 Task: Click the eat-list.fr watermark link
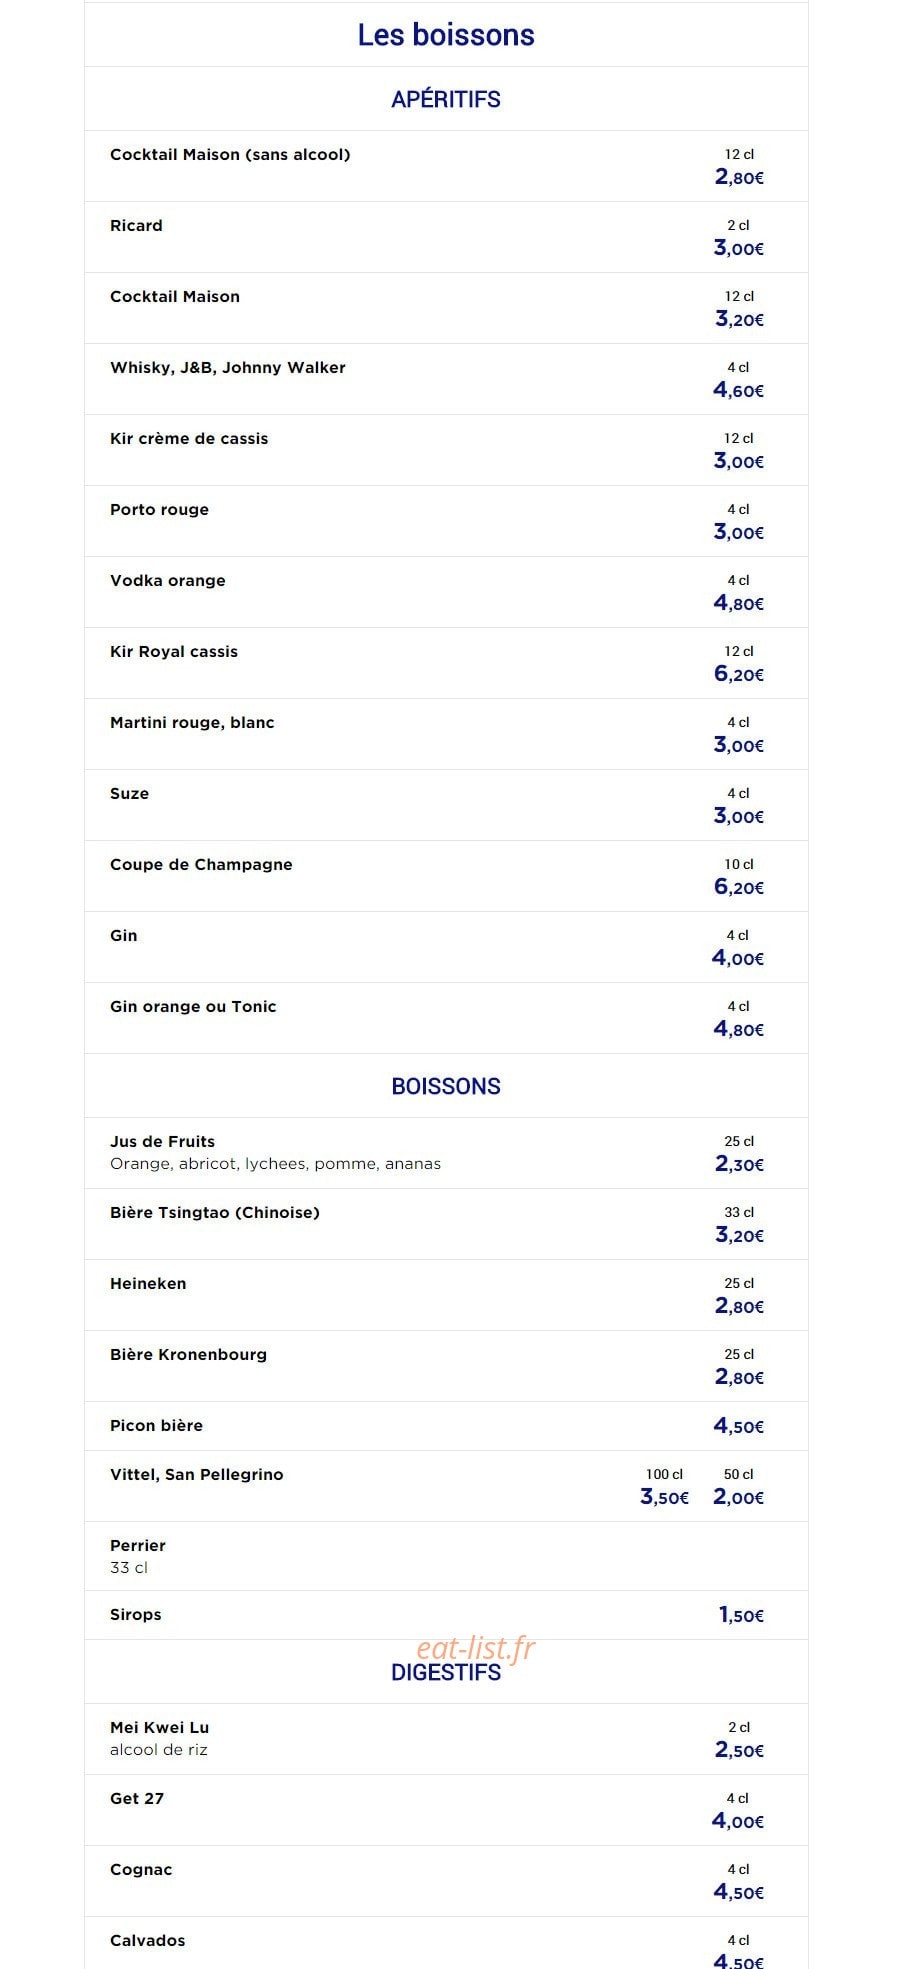click(476, 1648)
